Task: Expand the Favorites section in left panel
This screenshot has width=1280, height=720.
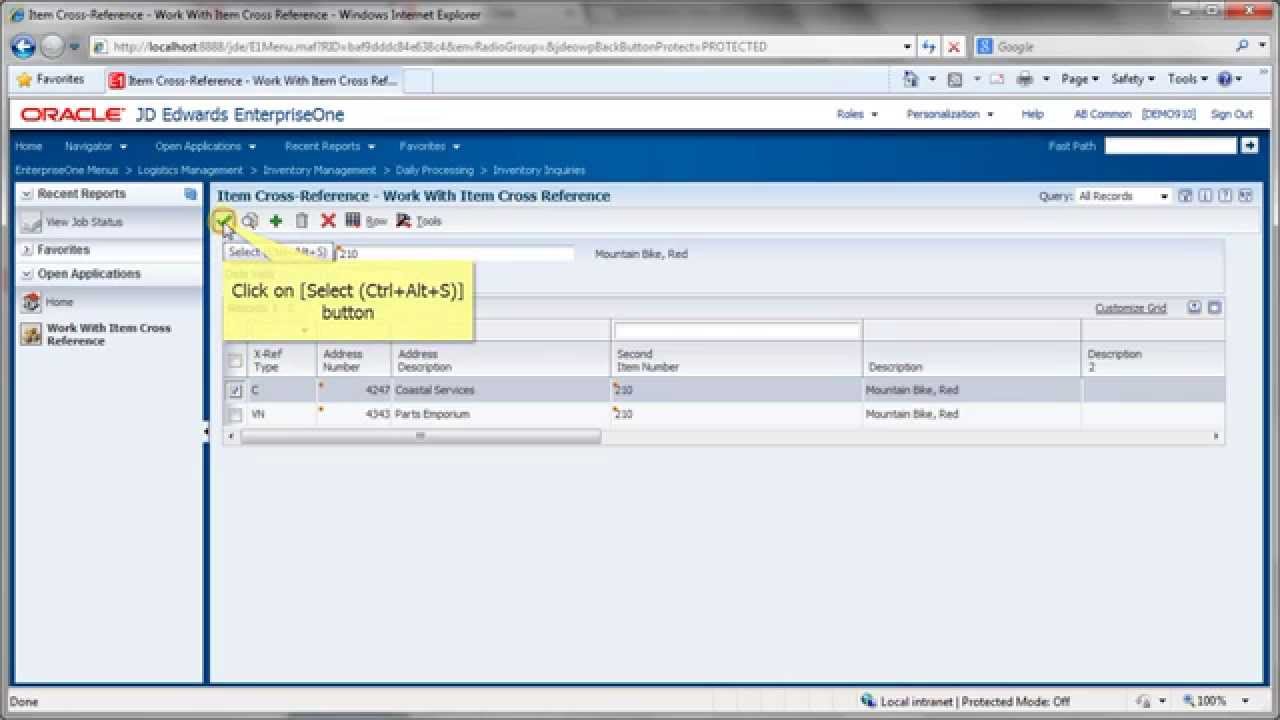Action: pyautogui.click(x=27, y=250)
